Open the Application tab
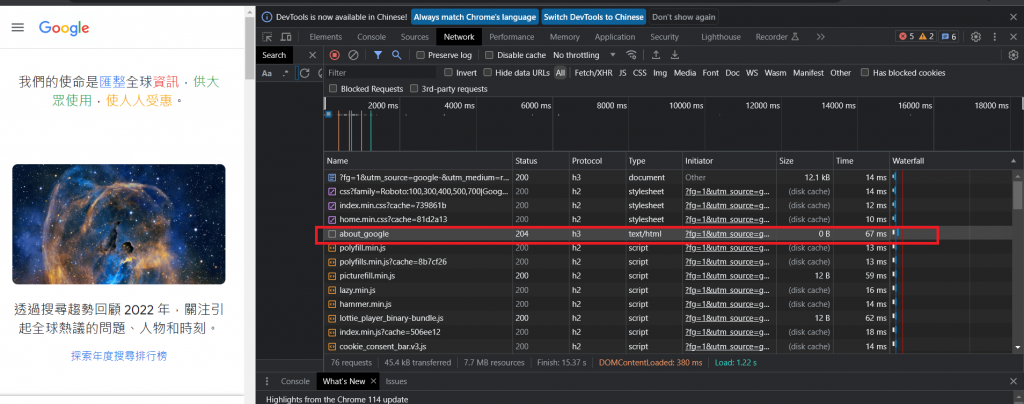1024x404 pixels. point(615,37)
